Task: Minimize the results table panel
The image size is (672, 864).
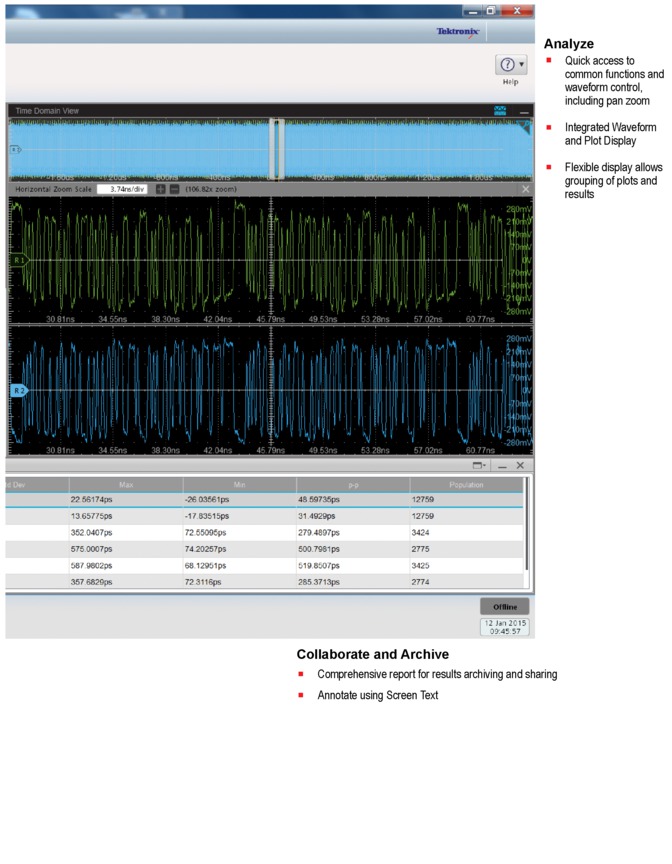Action: coord(502,466)
